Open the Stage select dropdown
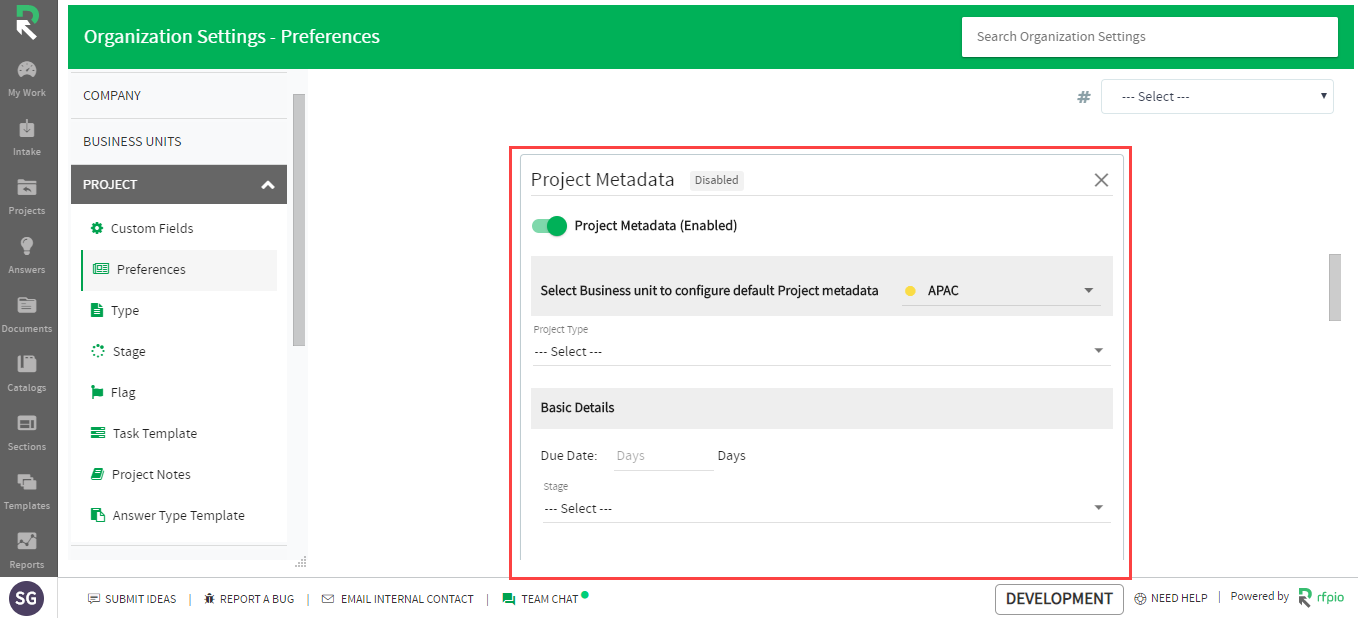Image resolution: width=1358 pixels, height=618 pixels. click(826, 508)
